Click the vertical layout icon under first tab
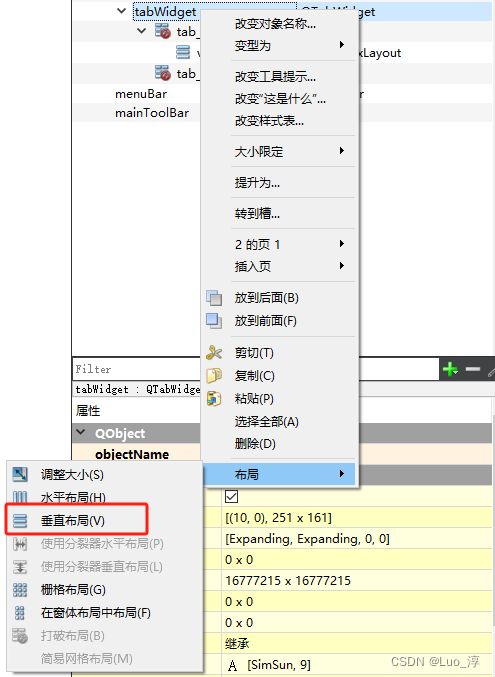This screenshot has width=495, height=677. coord(183,52)
